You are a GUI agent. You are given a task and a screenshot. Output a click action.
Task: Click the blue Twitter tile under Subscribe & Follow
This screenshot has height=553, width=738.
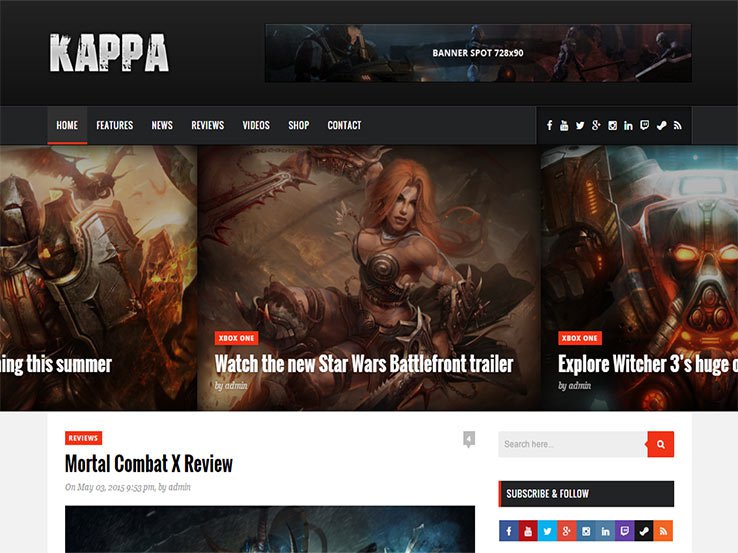coord(546,531)
